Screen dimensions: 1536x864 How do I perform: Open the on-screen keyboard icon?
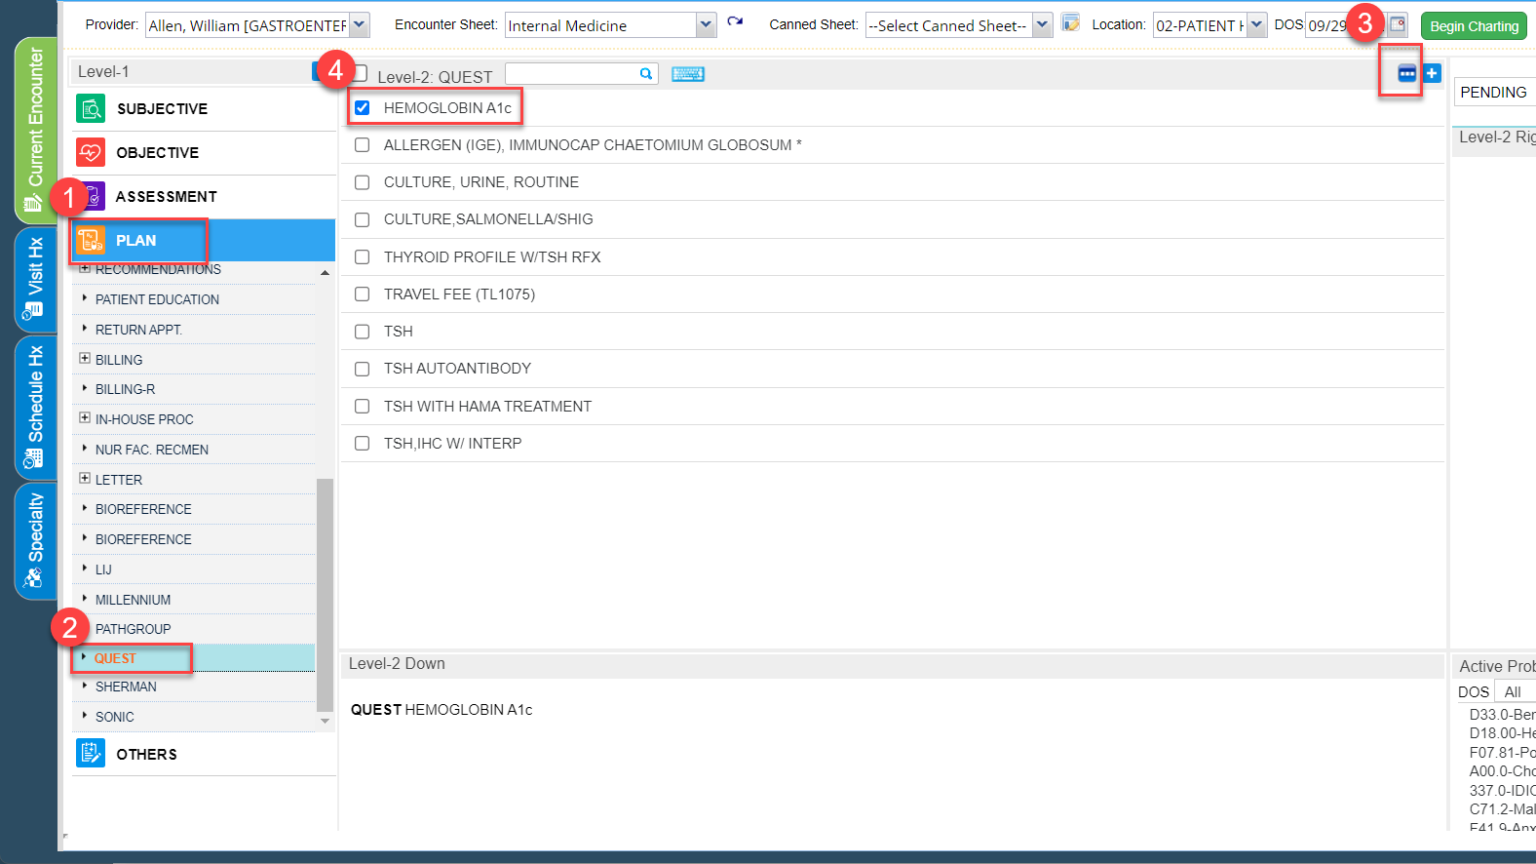pyautogui.click(x=688, y=74)
